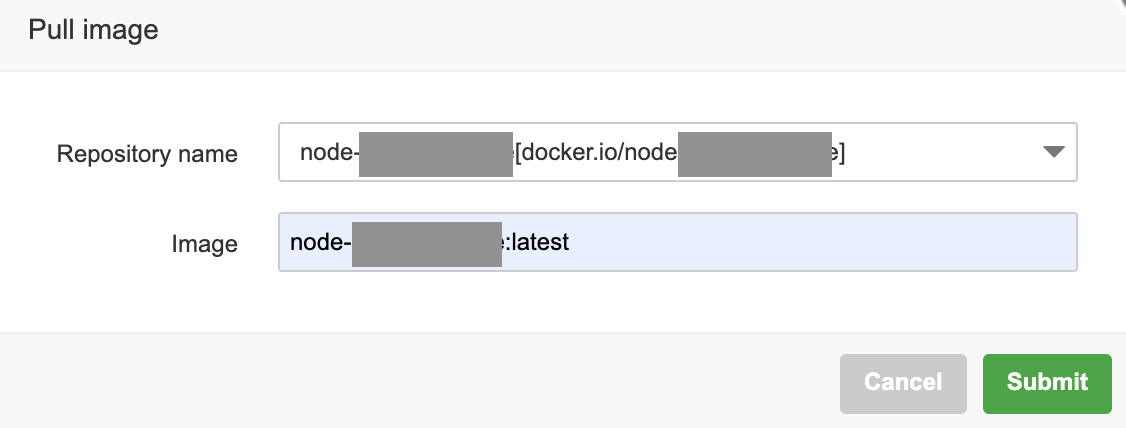Select the downward triangle in repository field
The width and height of the screenshot is (1126, 428).
(x=1052, y=152)
